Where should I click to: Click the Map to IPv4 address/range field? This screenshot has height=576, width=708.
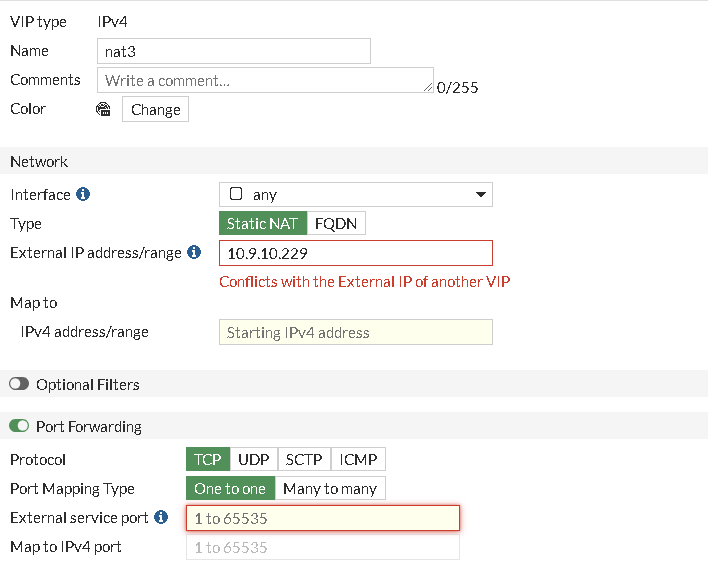(355, 333)
